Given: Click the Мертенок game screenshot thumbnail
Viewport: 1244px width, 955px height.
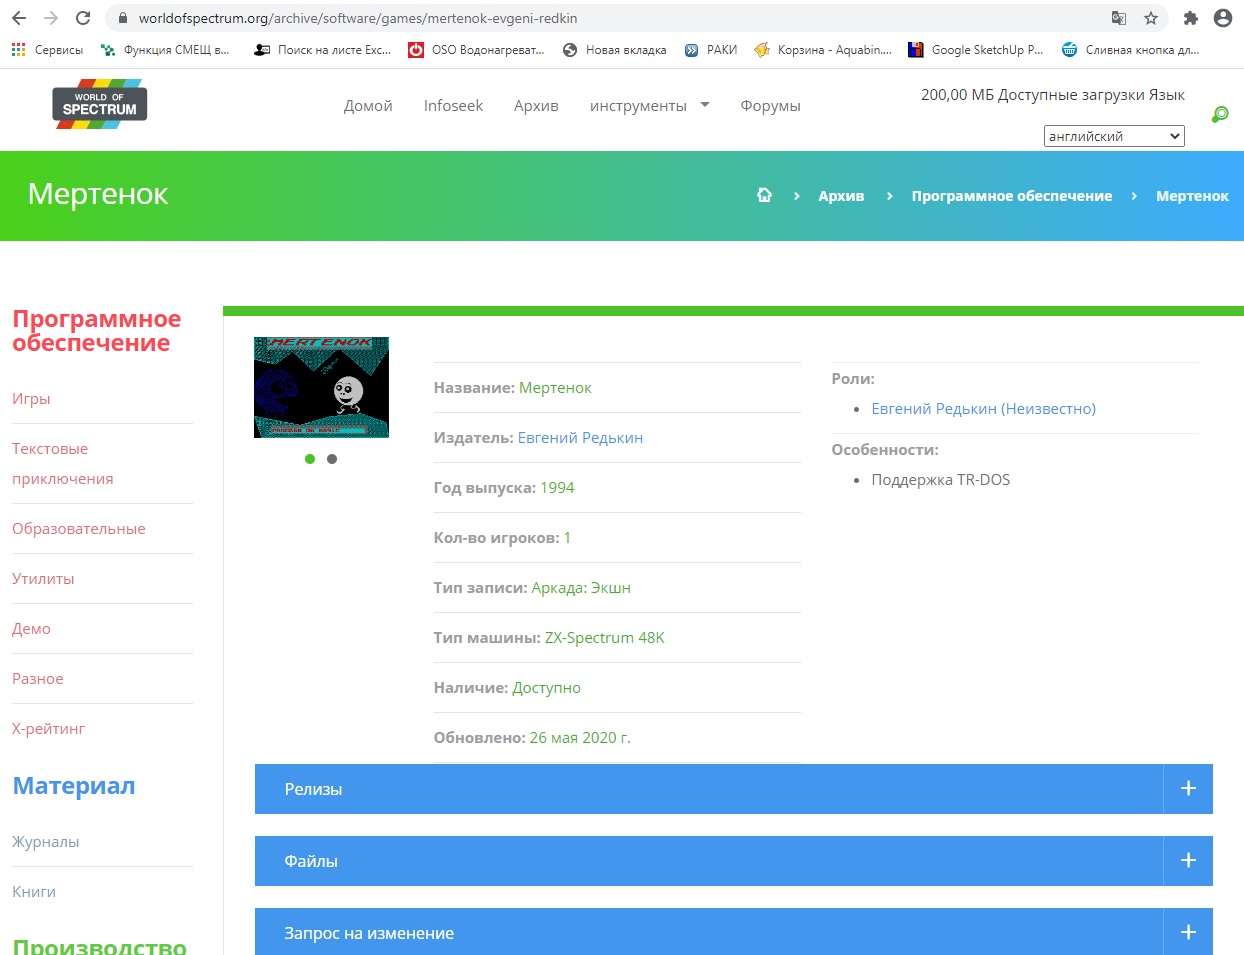Looking at the screenshot, I should (321, 387).
